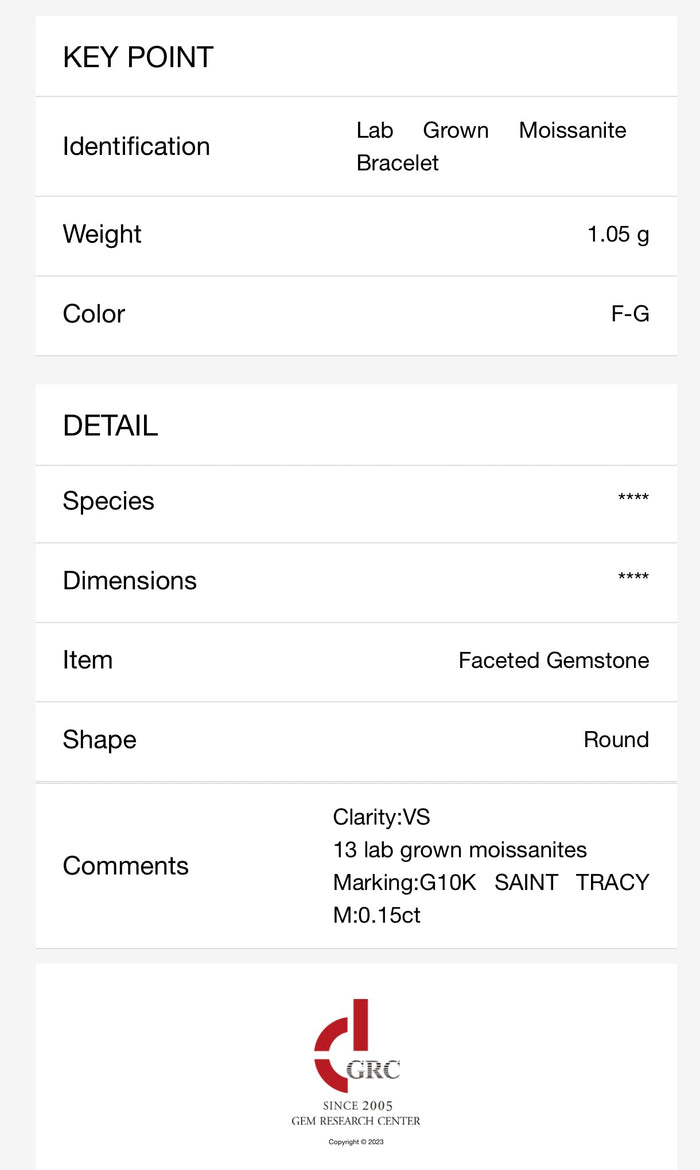Select the F-G color value
This screenshot has width=700, height=1170.
[x=630, y=314]
